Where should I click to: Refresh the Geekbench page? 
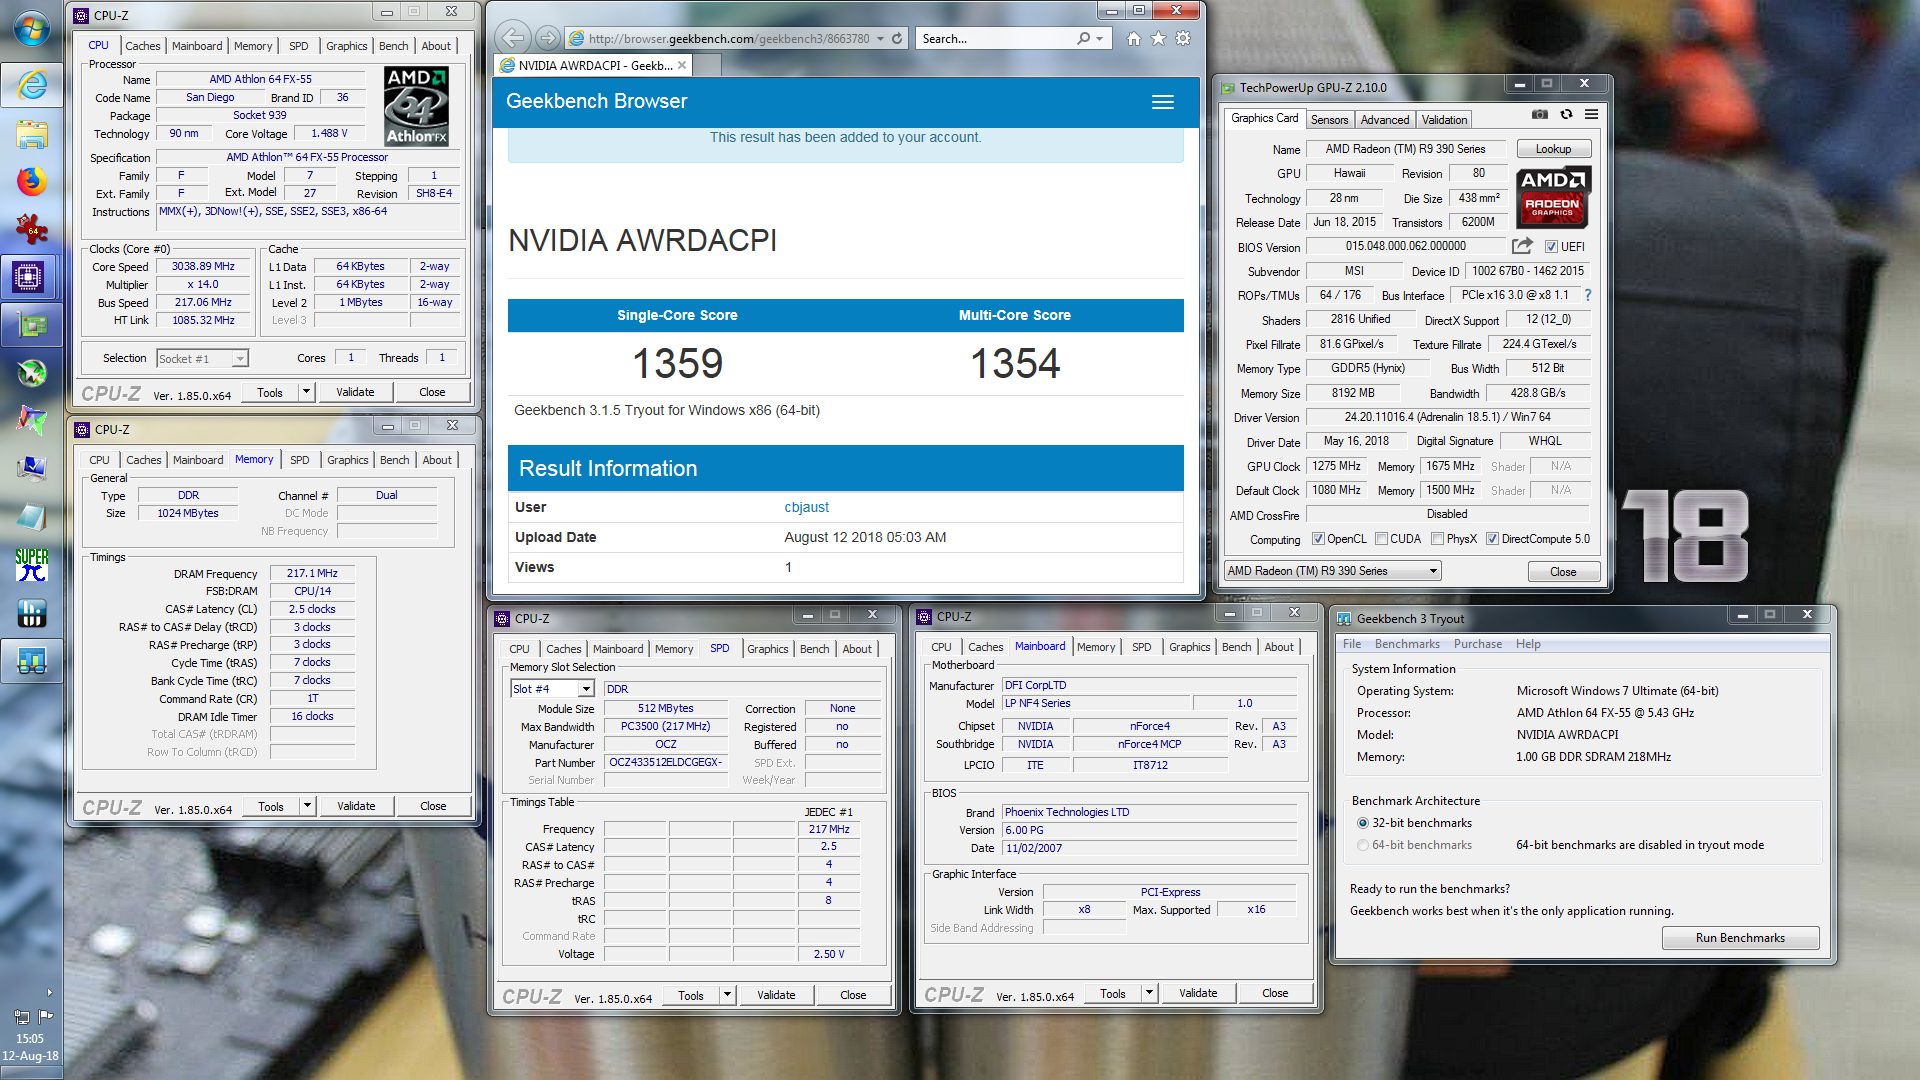pos(897,38)
